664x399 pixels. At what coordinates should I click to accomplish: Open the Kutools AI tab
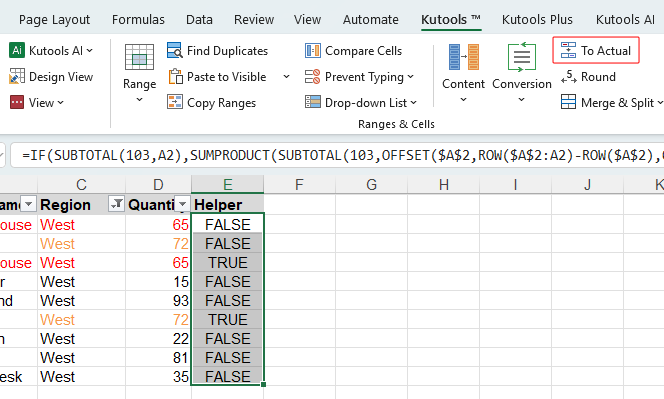click(625, 19)
